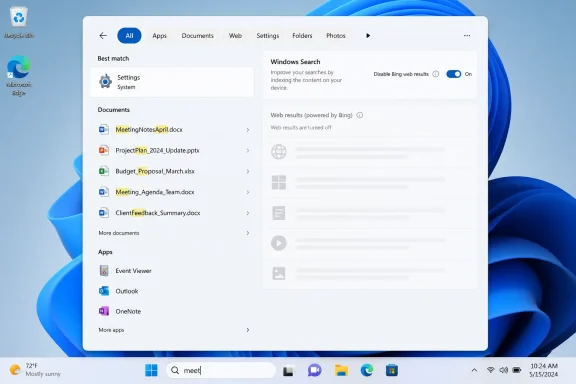This screenshot has width=576, height=384.
Task: Open Meeting_Agenda_Team.docx file name
Action: click(x=155, y=192)
